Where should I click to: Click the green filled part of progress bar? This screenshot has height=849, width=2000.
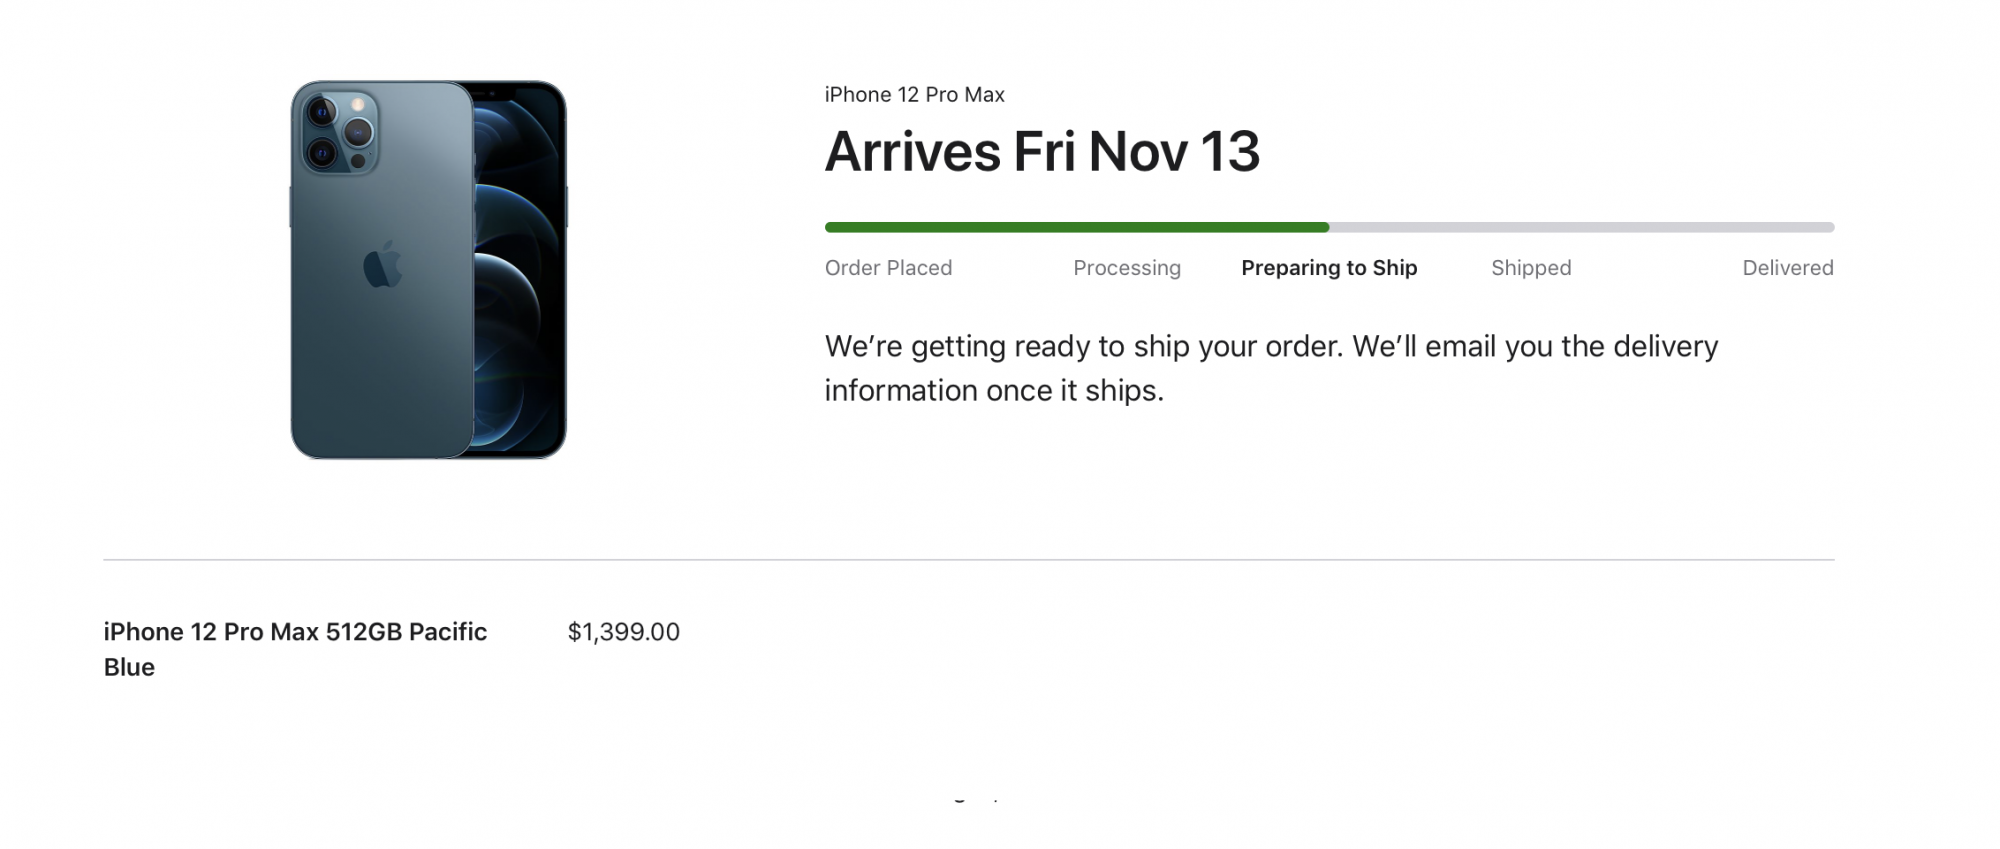click(1077, 227)
